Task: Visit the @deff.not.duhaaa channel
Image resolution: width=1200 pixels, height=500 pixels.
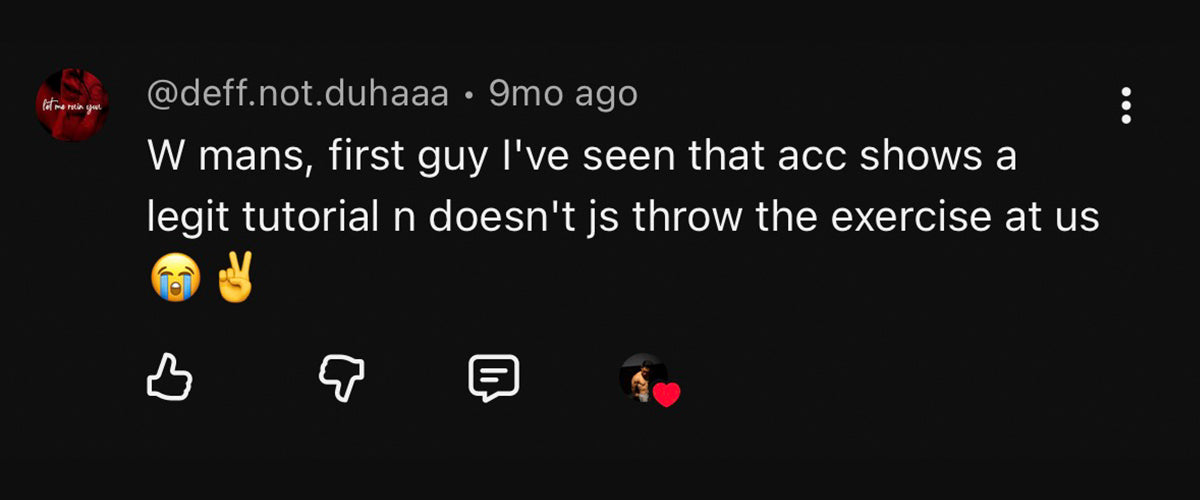Action: (x=298, y=95)
